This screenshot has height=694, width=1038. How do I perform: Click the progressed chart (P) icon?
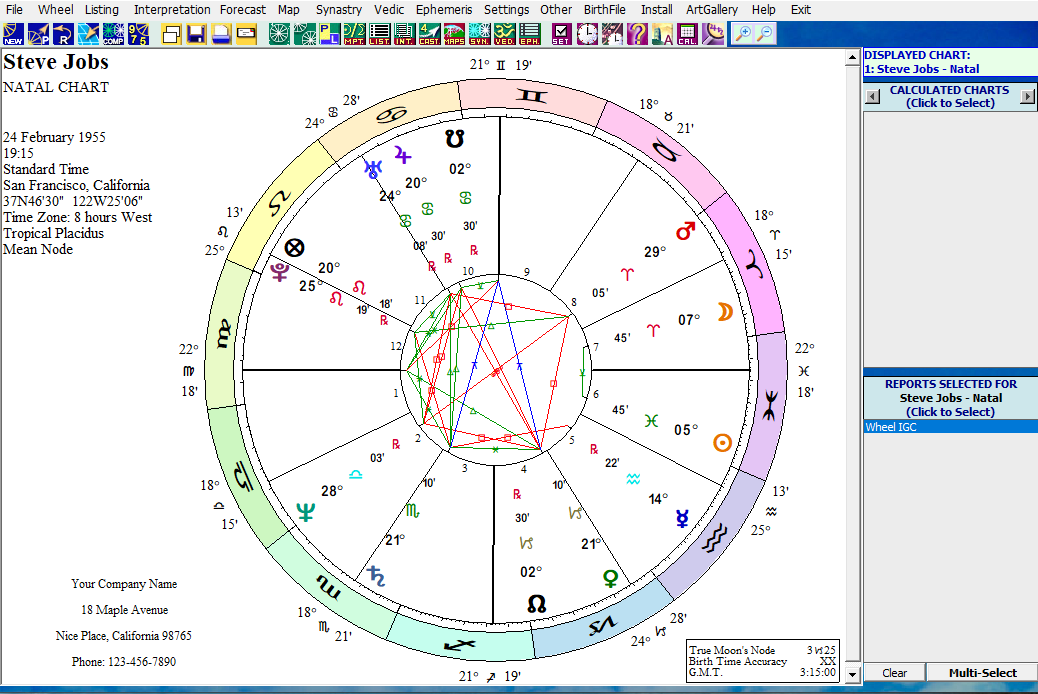coord(38,34)
